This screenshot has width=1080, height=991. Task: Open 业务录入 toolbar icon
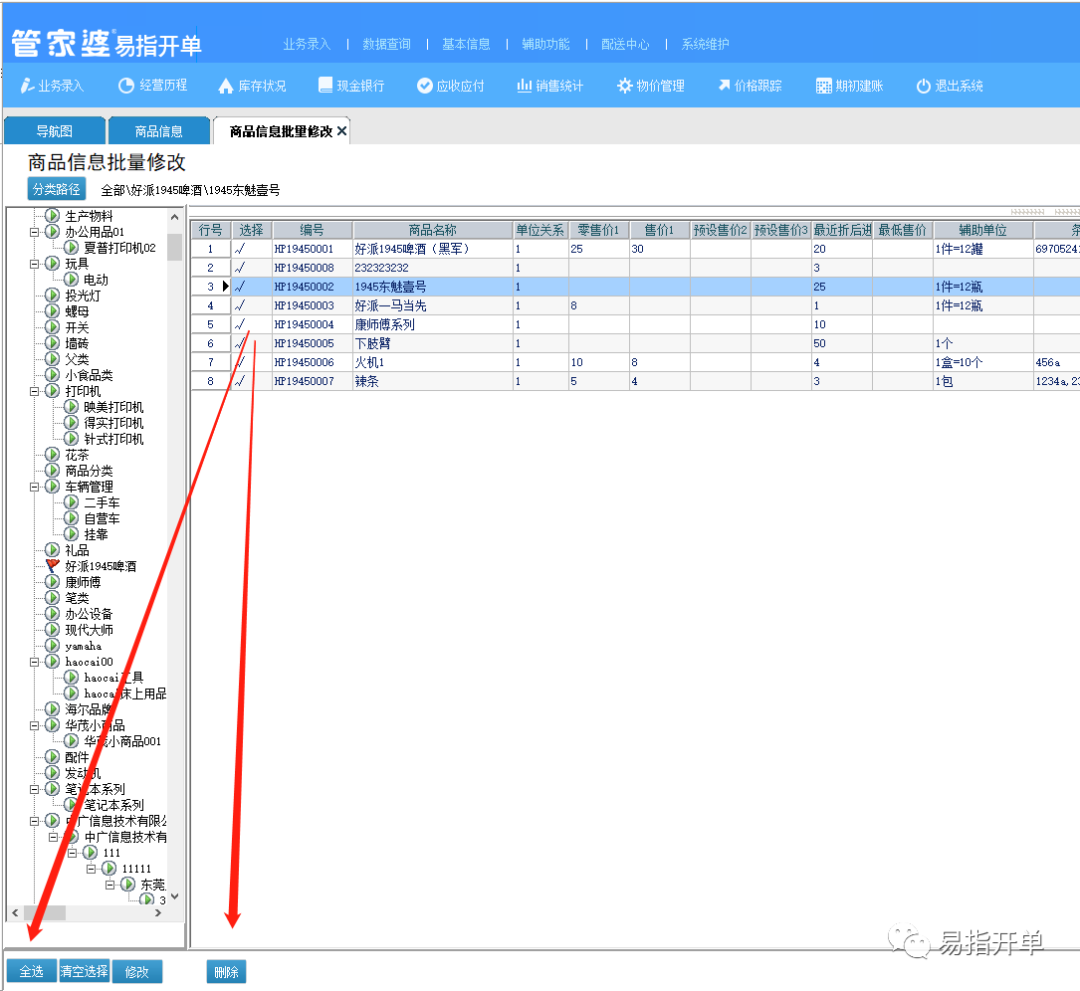26,85
